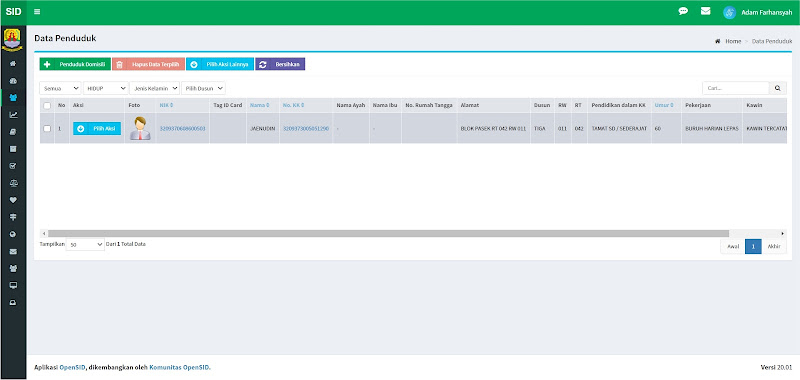800x380 pixels.
Task: Open the dashboard gauge icon in sidebar
Action: point(13,81)
